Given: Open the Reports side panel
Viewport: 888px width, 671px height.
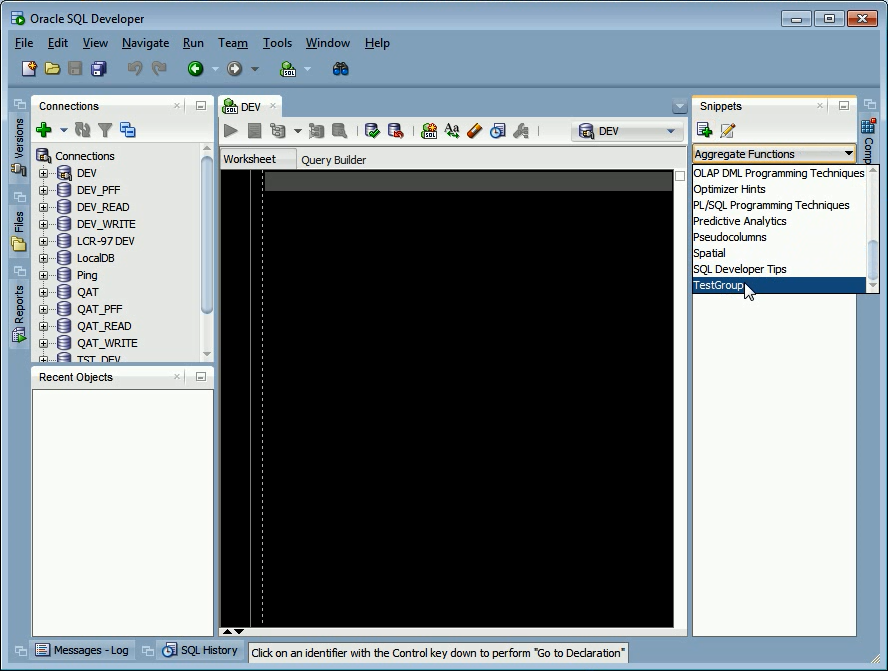Looking at the screenshot, I should [x=19, y=313].
